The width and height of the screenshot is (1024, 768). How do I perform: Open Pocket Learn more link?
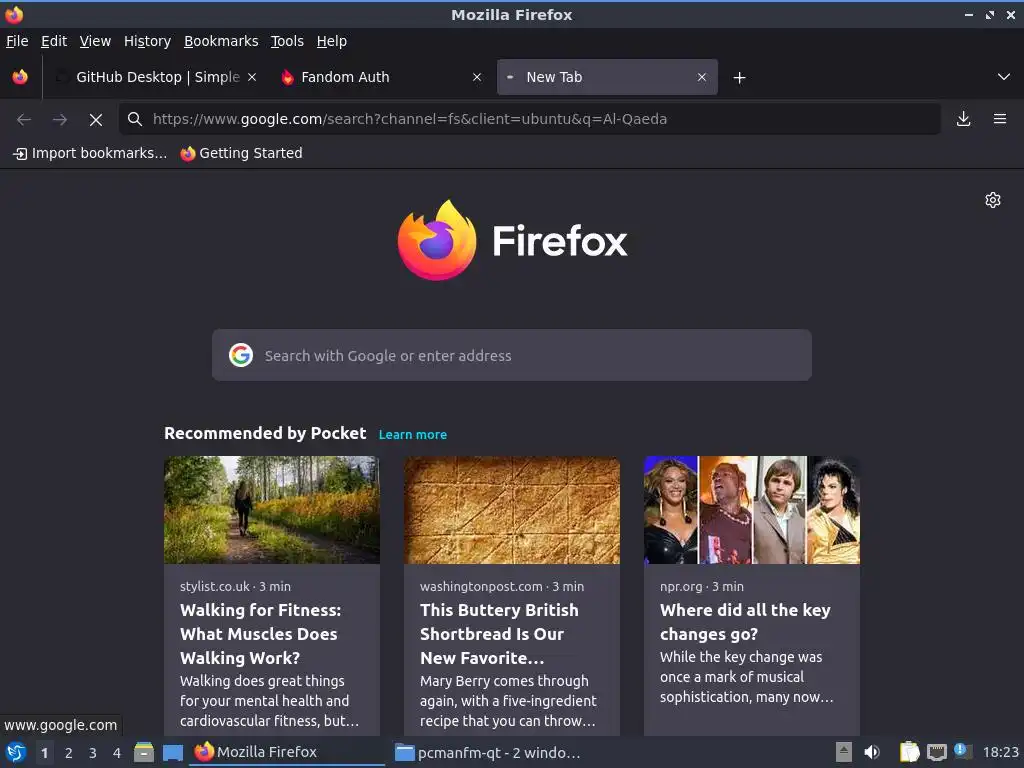coord(413,434)
